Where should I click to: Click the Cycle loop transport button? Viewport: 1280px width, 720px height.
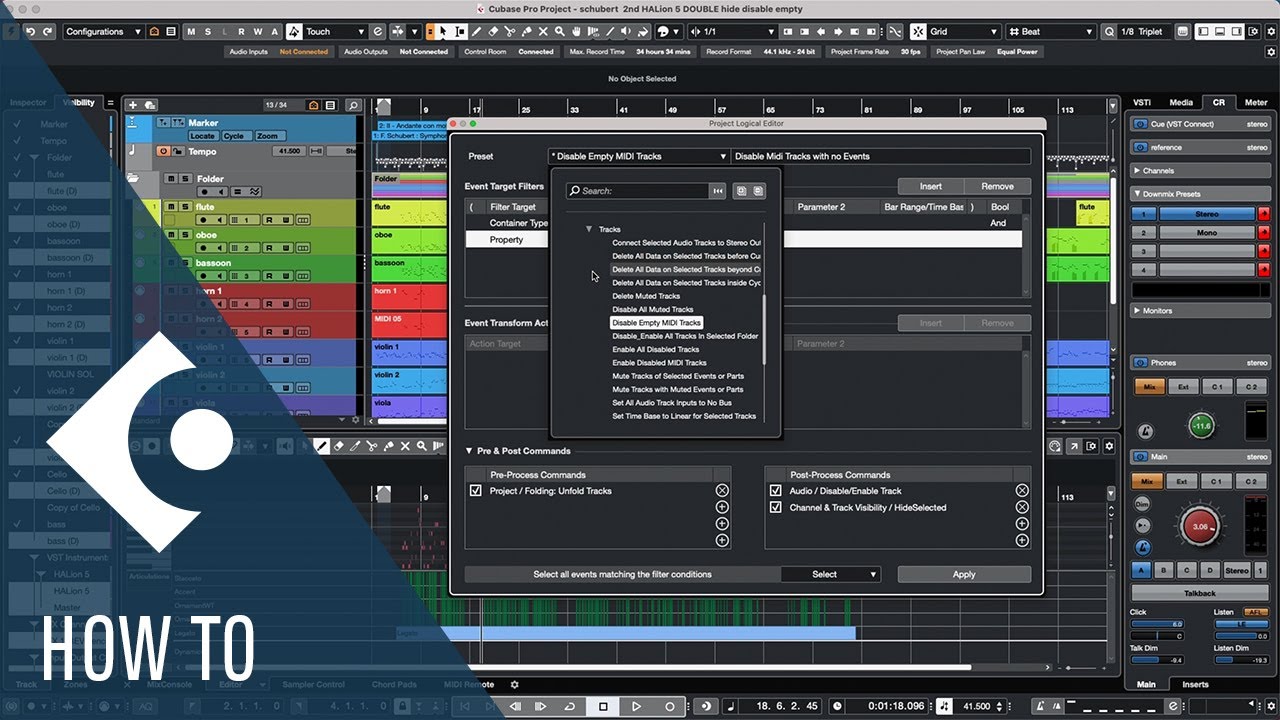coord(570,706)
